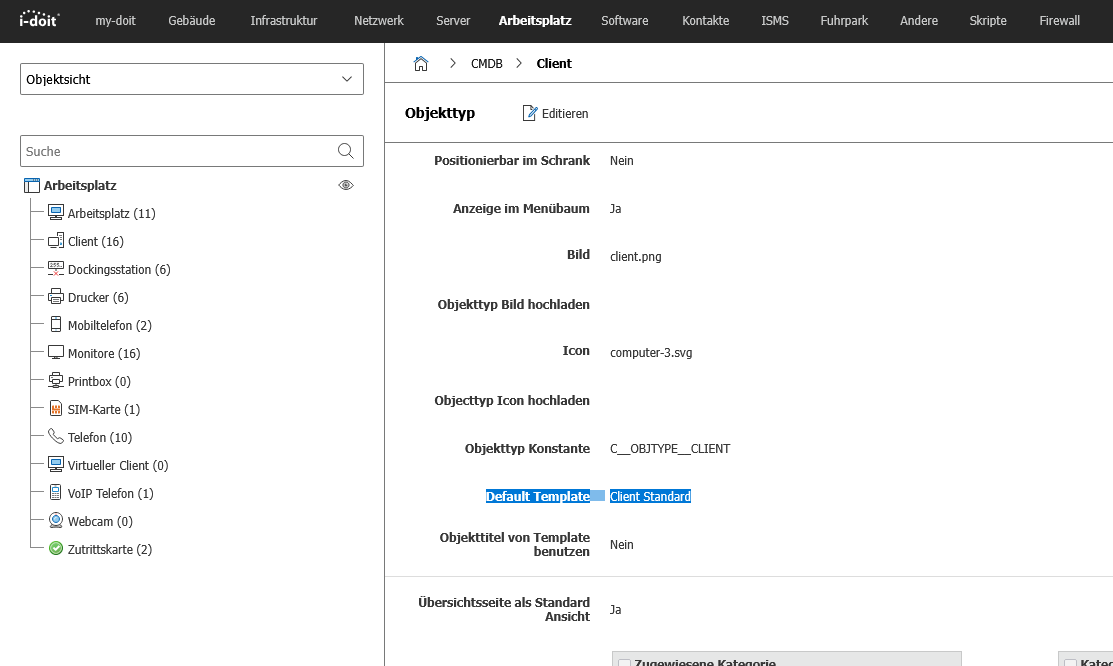Image resolution: width=1113 pixels, height=666 pixels.
Task: Open the Netzwerk menu item
Action: 379,20
